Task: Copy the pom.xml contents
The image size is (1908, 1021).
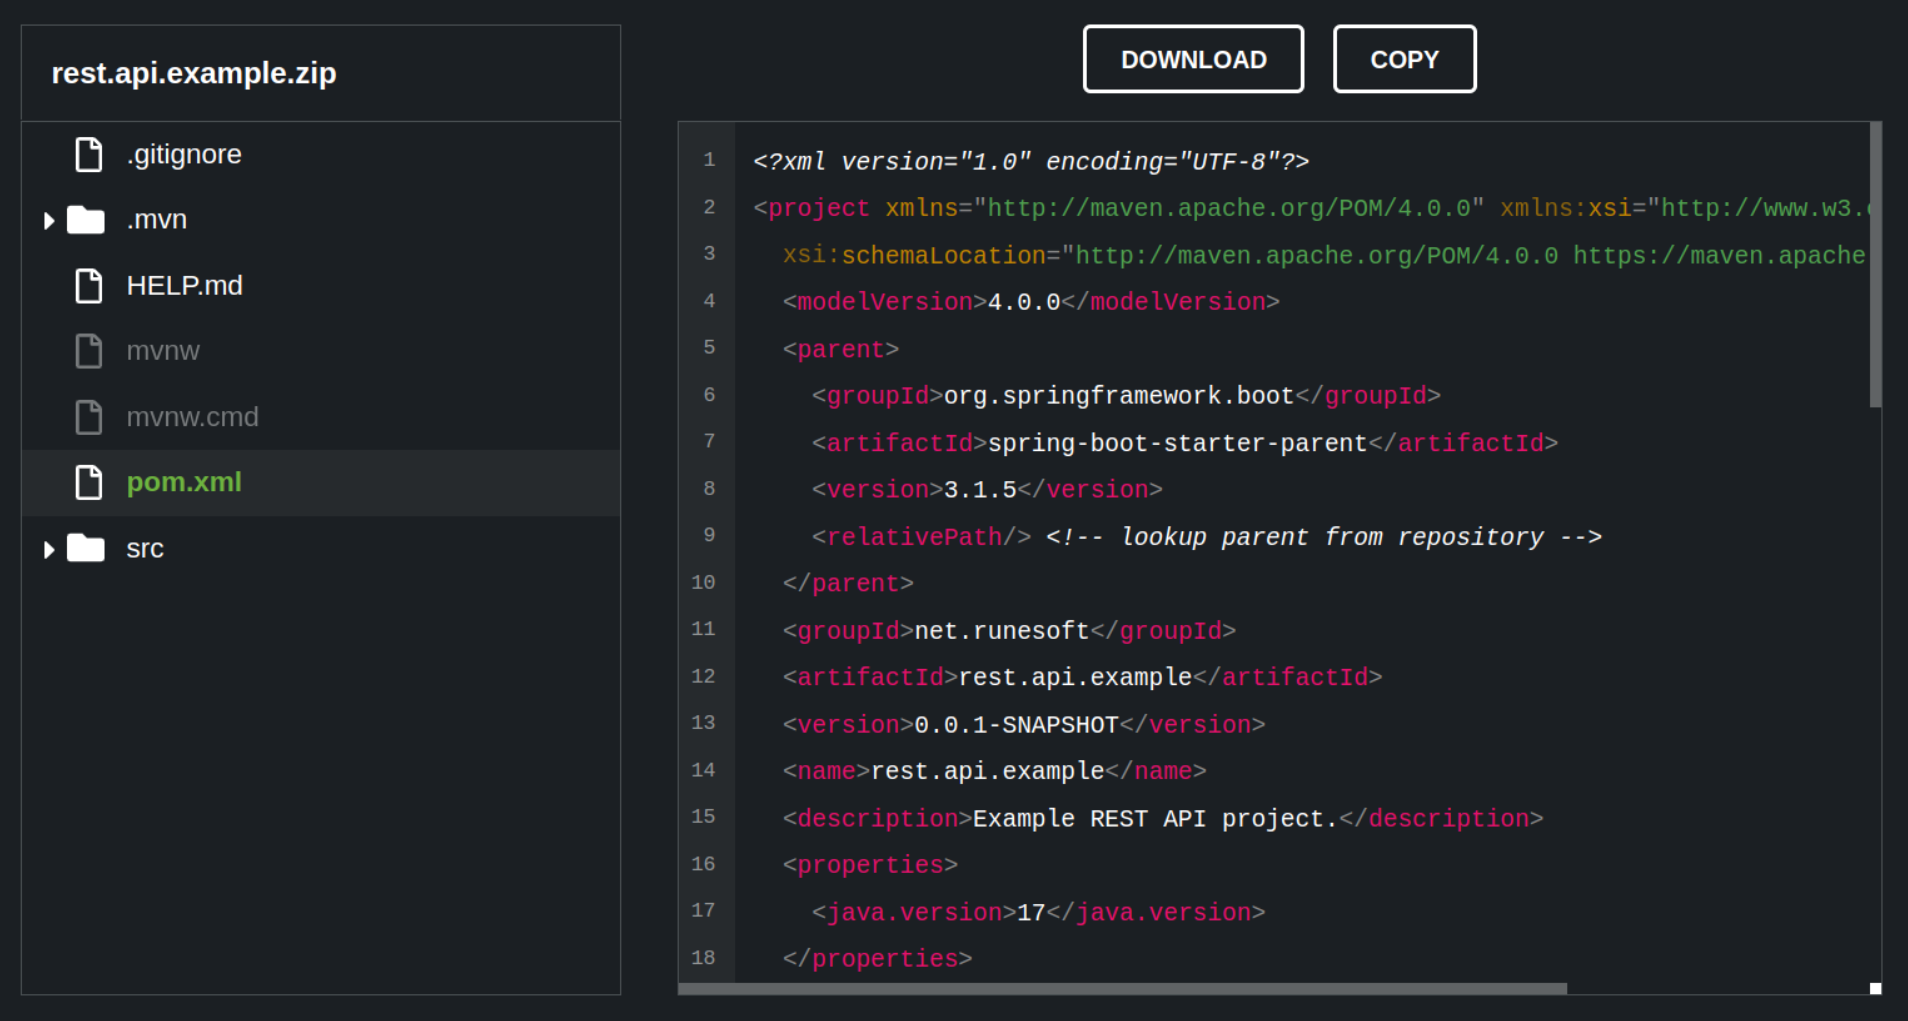Action: [1404, 60]
